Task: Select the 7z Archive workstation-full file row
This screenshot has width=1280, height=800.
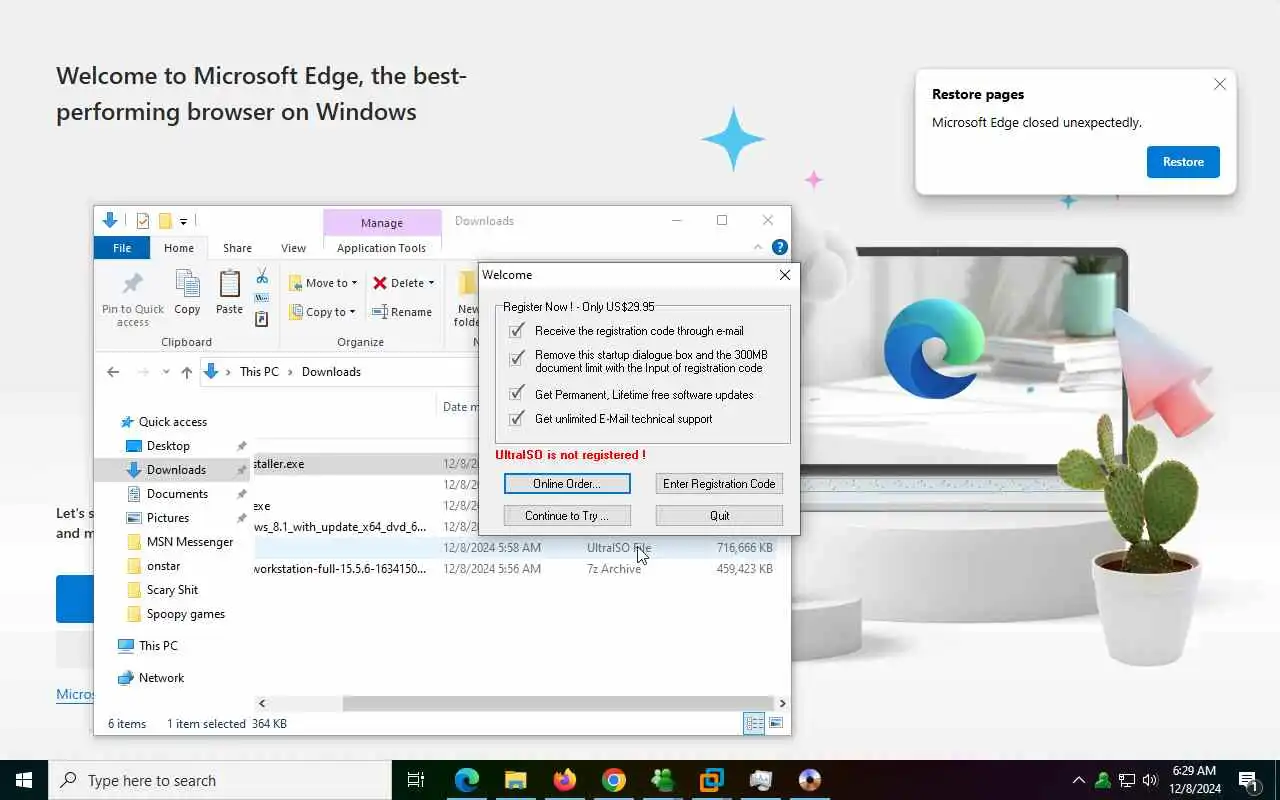Action: tap(515, 569)
